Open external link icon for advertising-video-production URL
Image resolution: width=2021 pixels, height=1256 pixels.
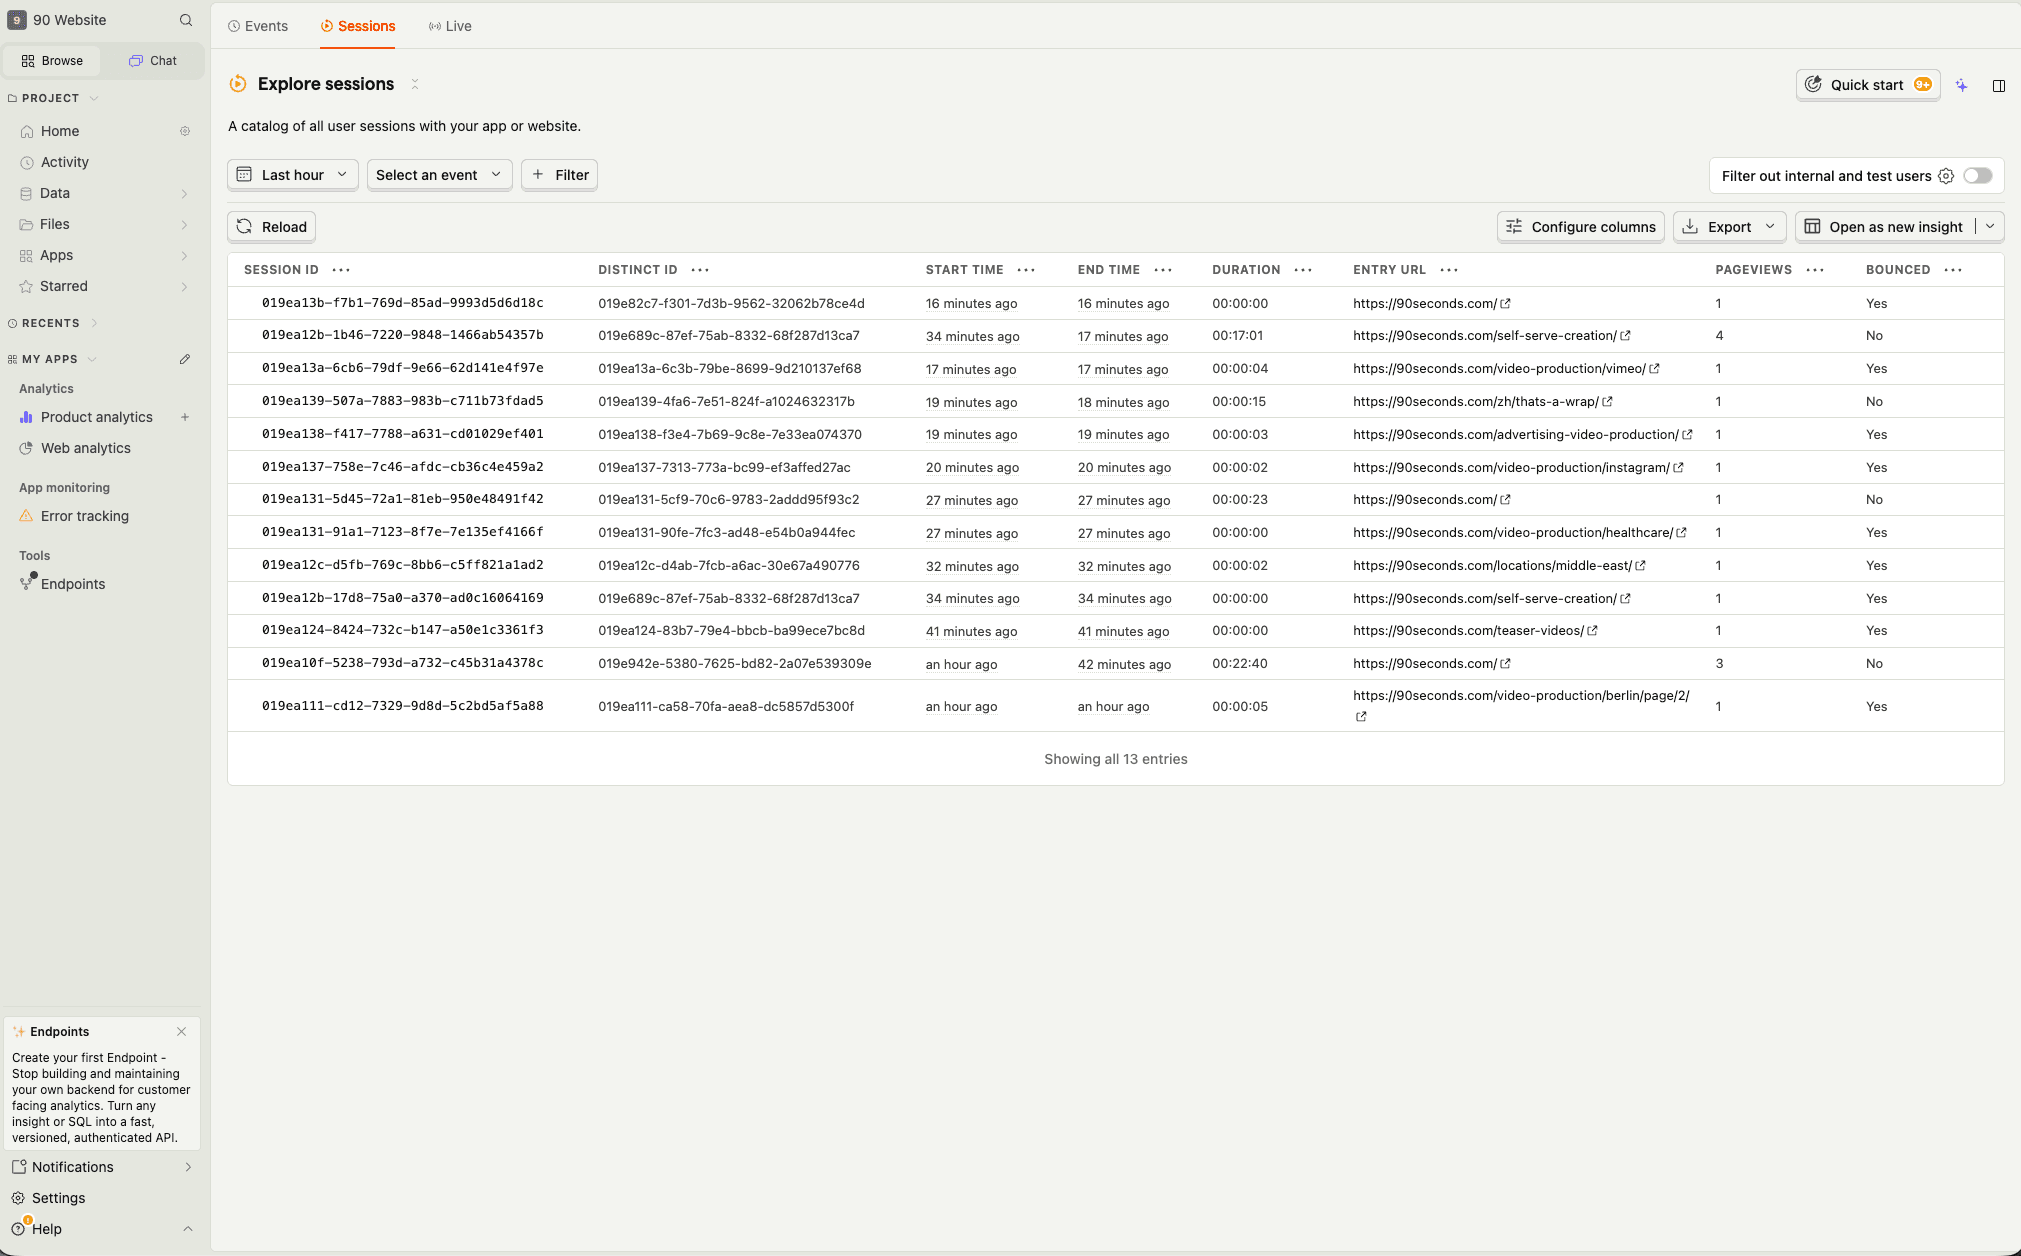1687,435
